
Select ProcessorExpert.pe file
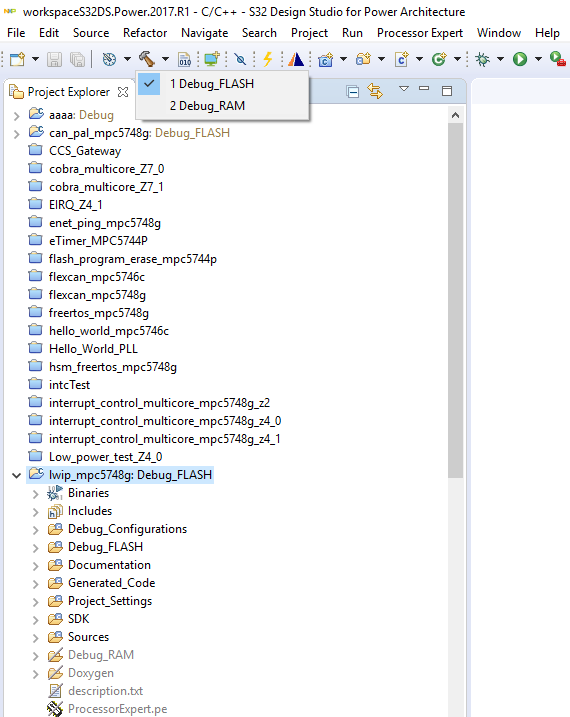[117, 709]
